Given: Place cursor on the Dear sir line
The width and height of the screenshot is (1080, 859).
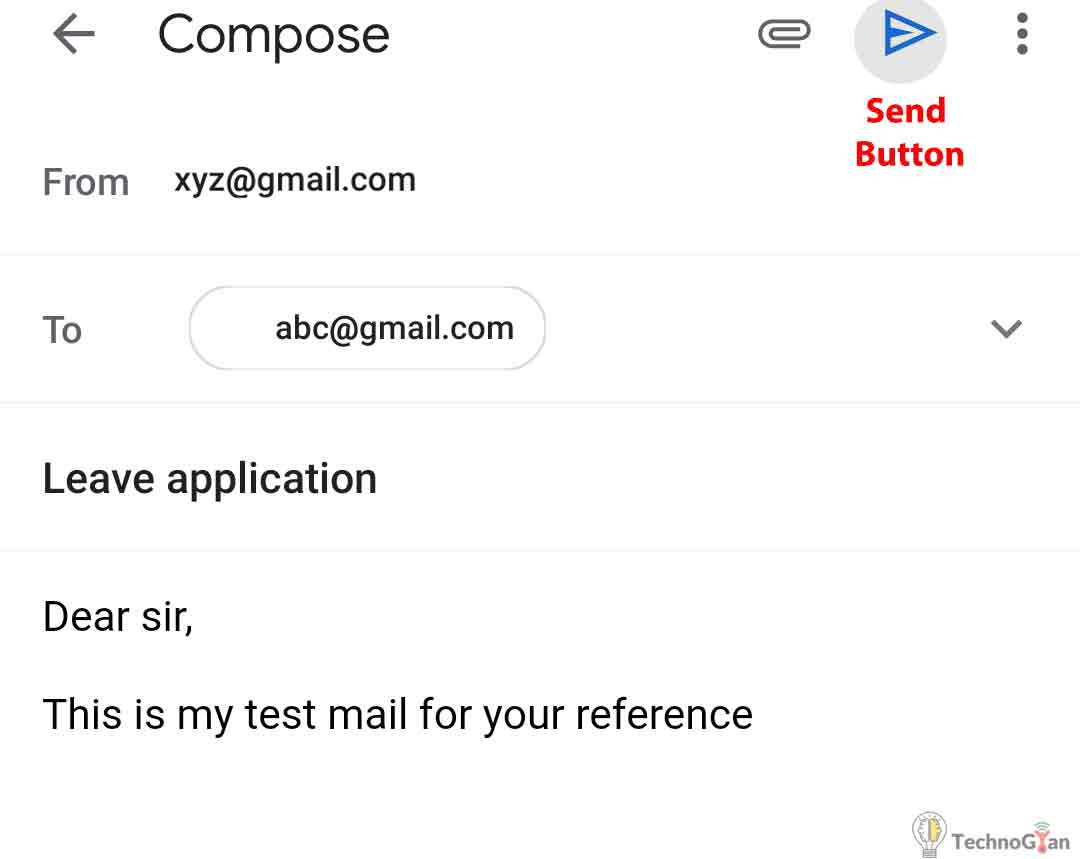Looking at the screenshot, I should pos(118,617).
